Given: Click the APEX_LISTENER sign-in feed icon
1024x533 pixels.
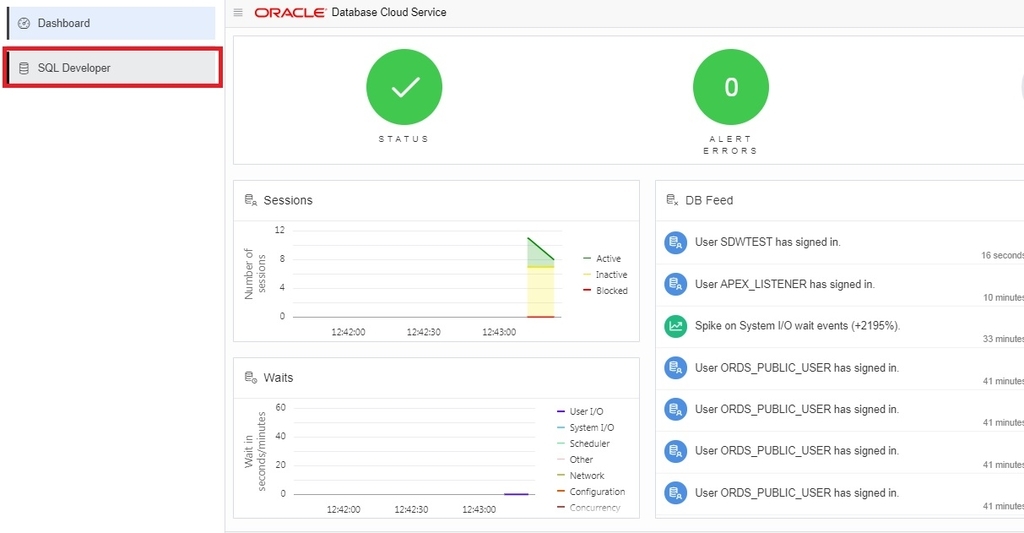Looking at the screenshot, I should [675, 284].
